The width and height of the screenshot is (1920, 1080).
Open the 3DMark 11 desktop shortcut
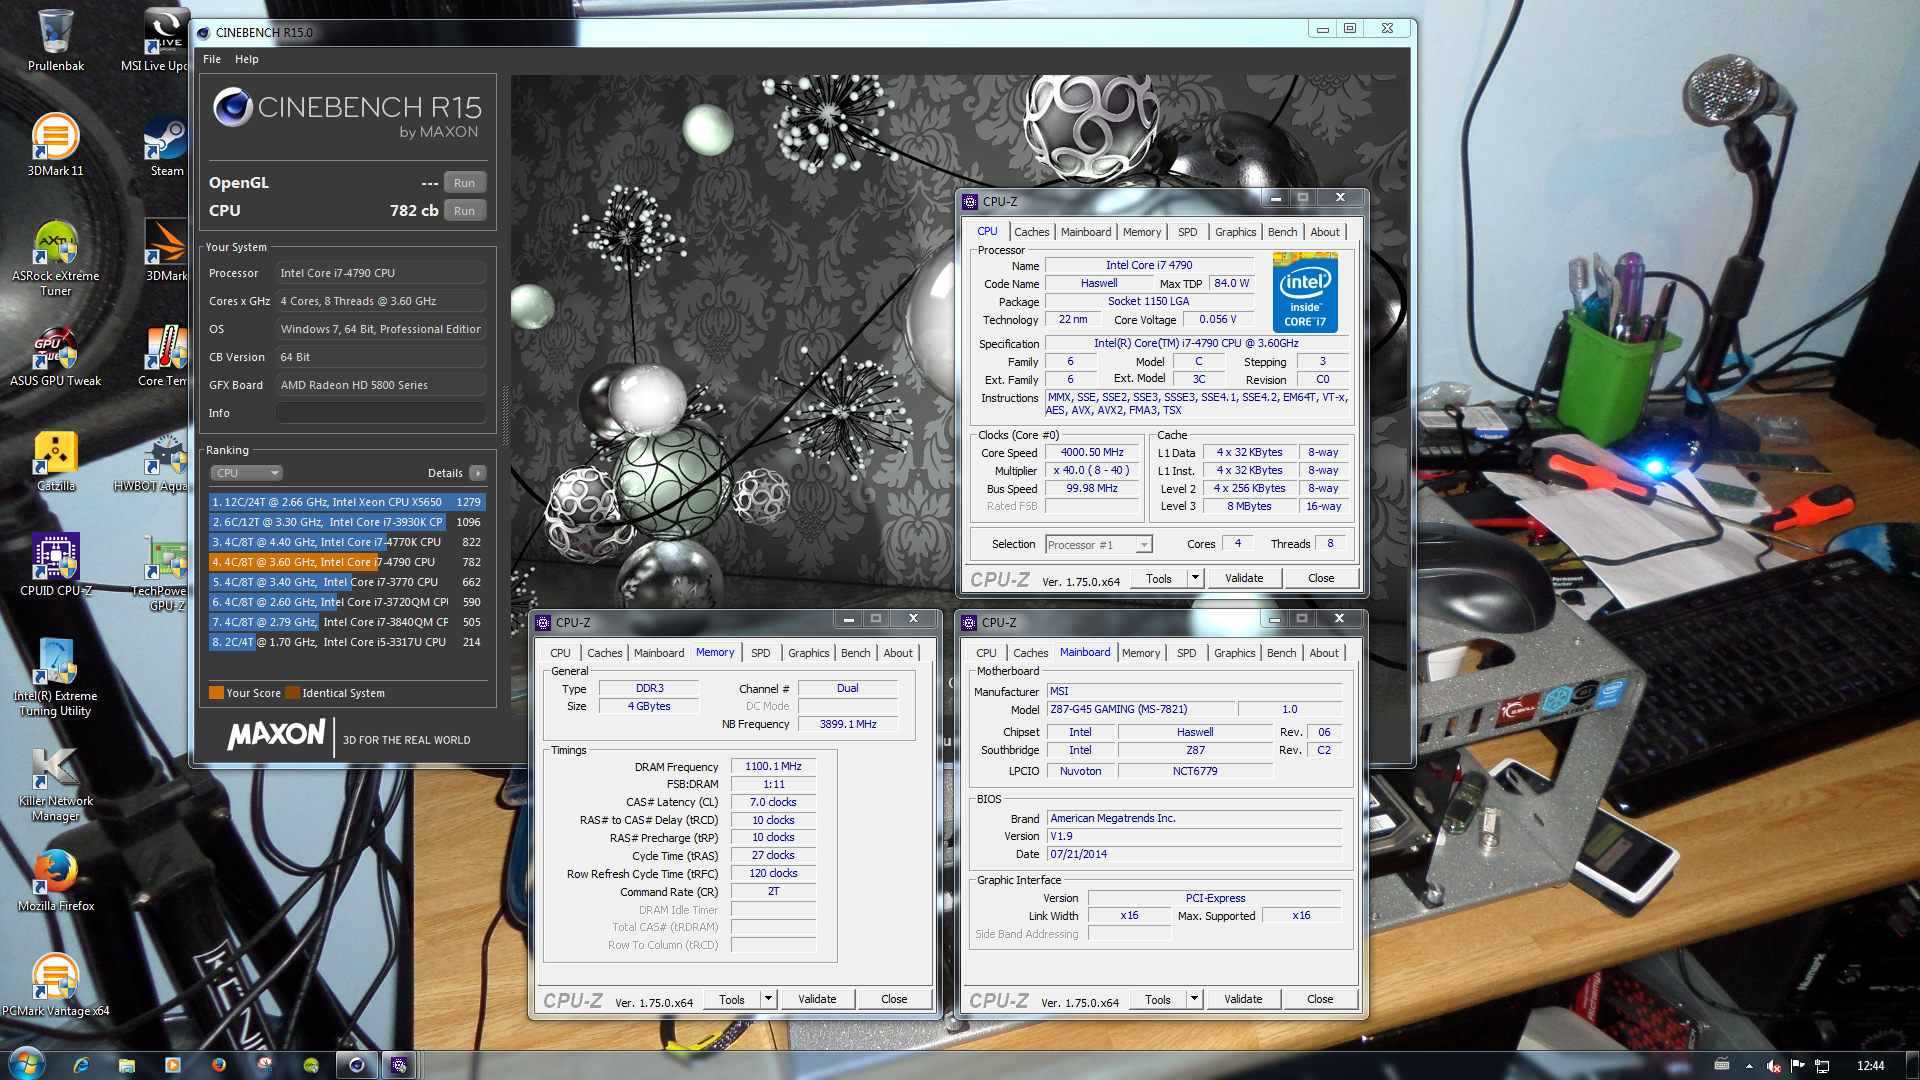56,145
